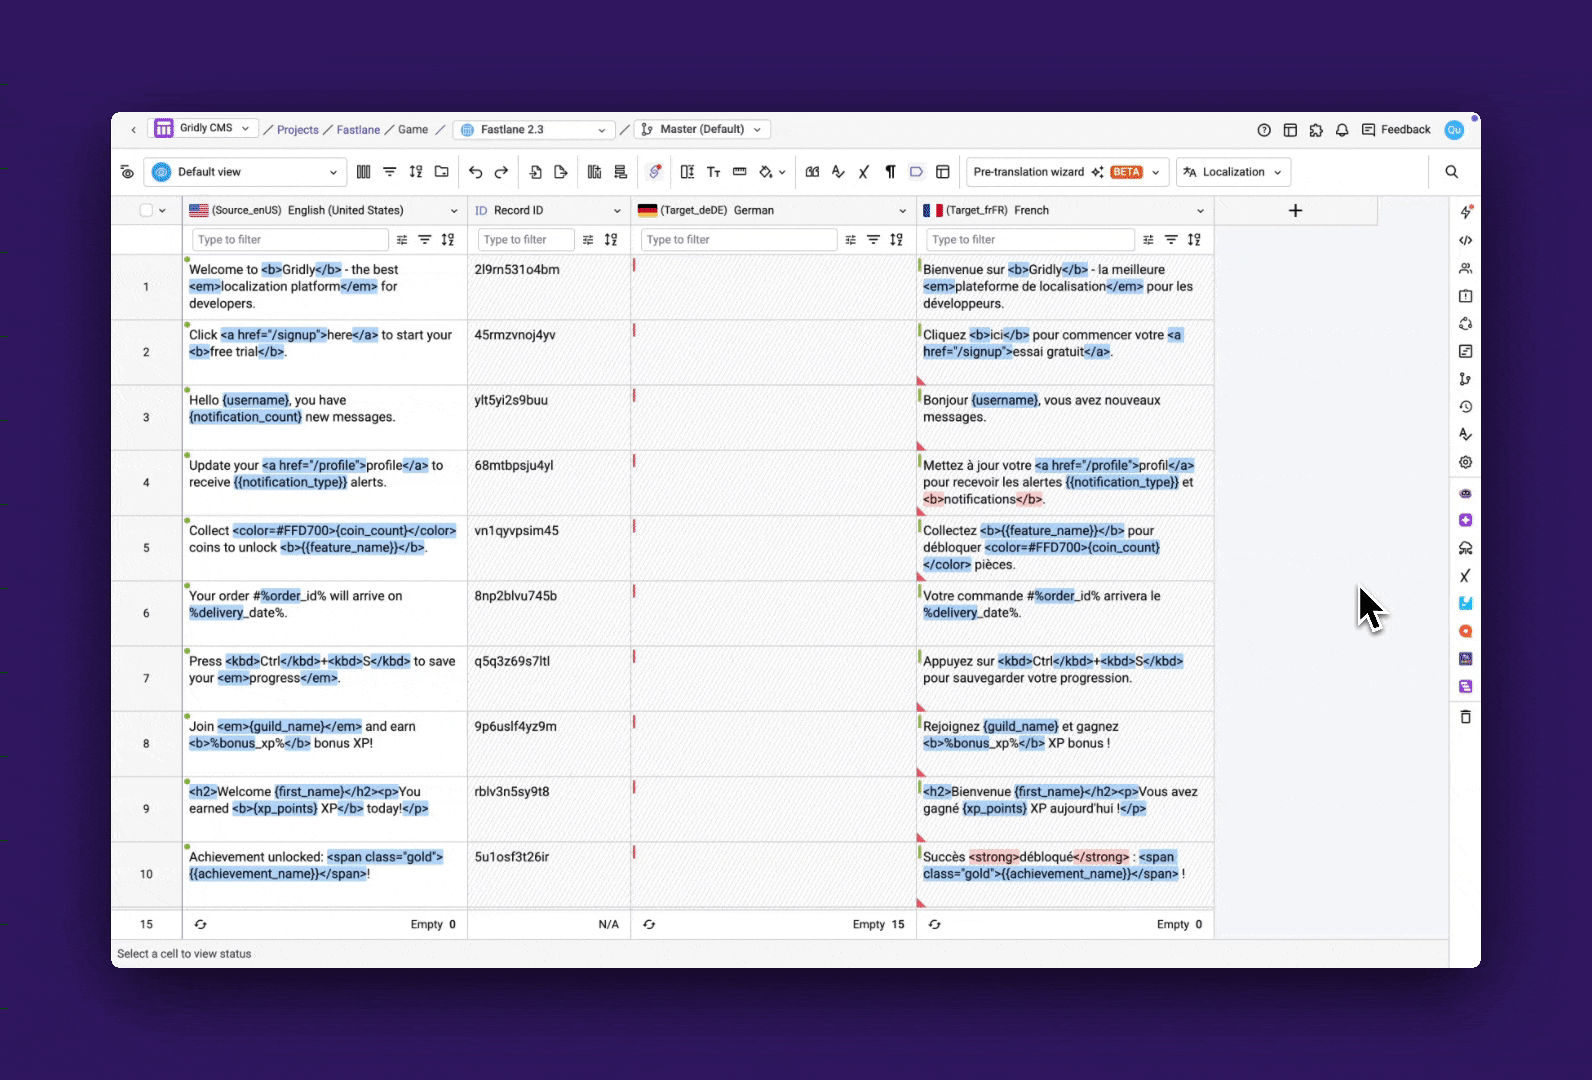
Task: Expand the Default view selector
Action: (x=246, y=172)
